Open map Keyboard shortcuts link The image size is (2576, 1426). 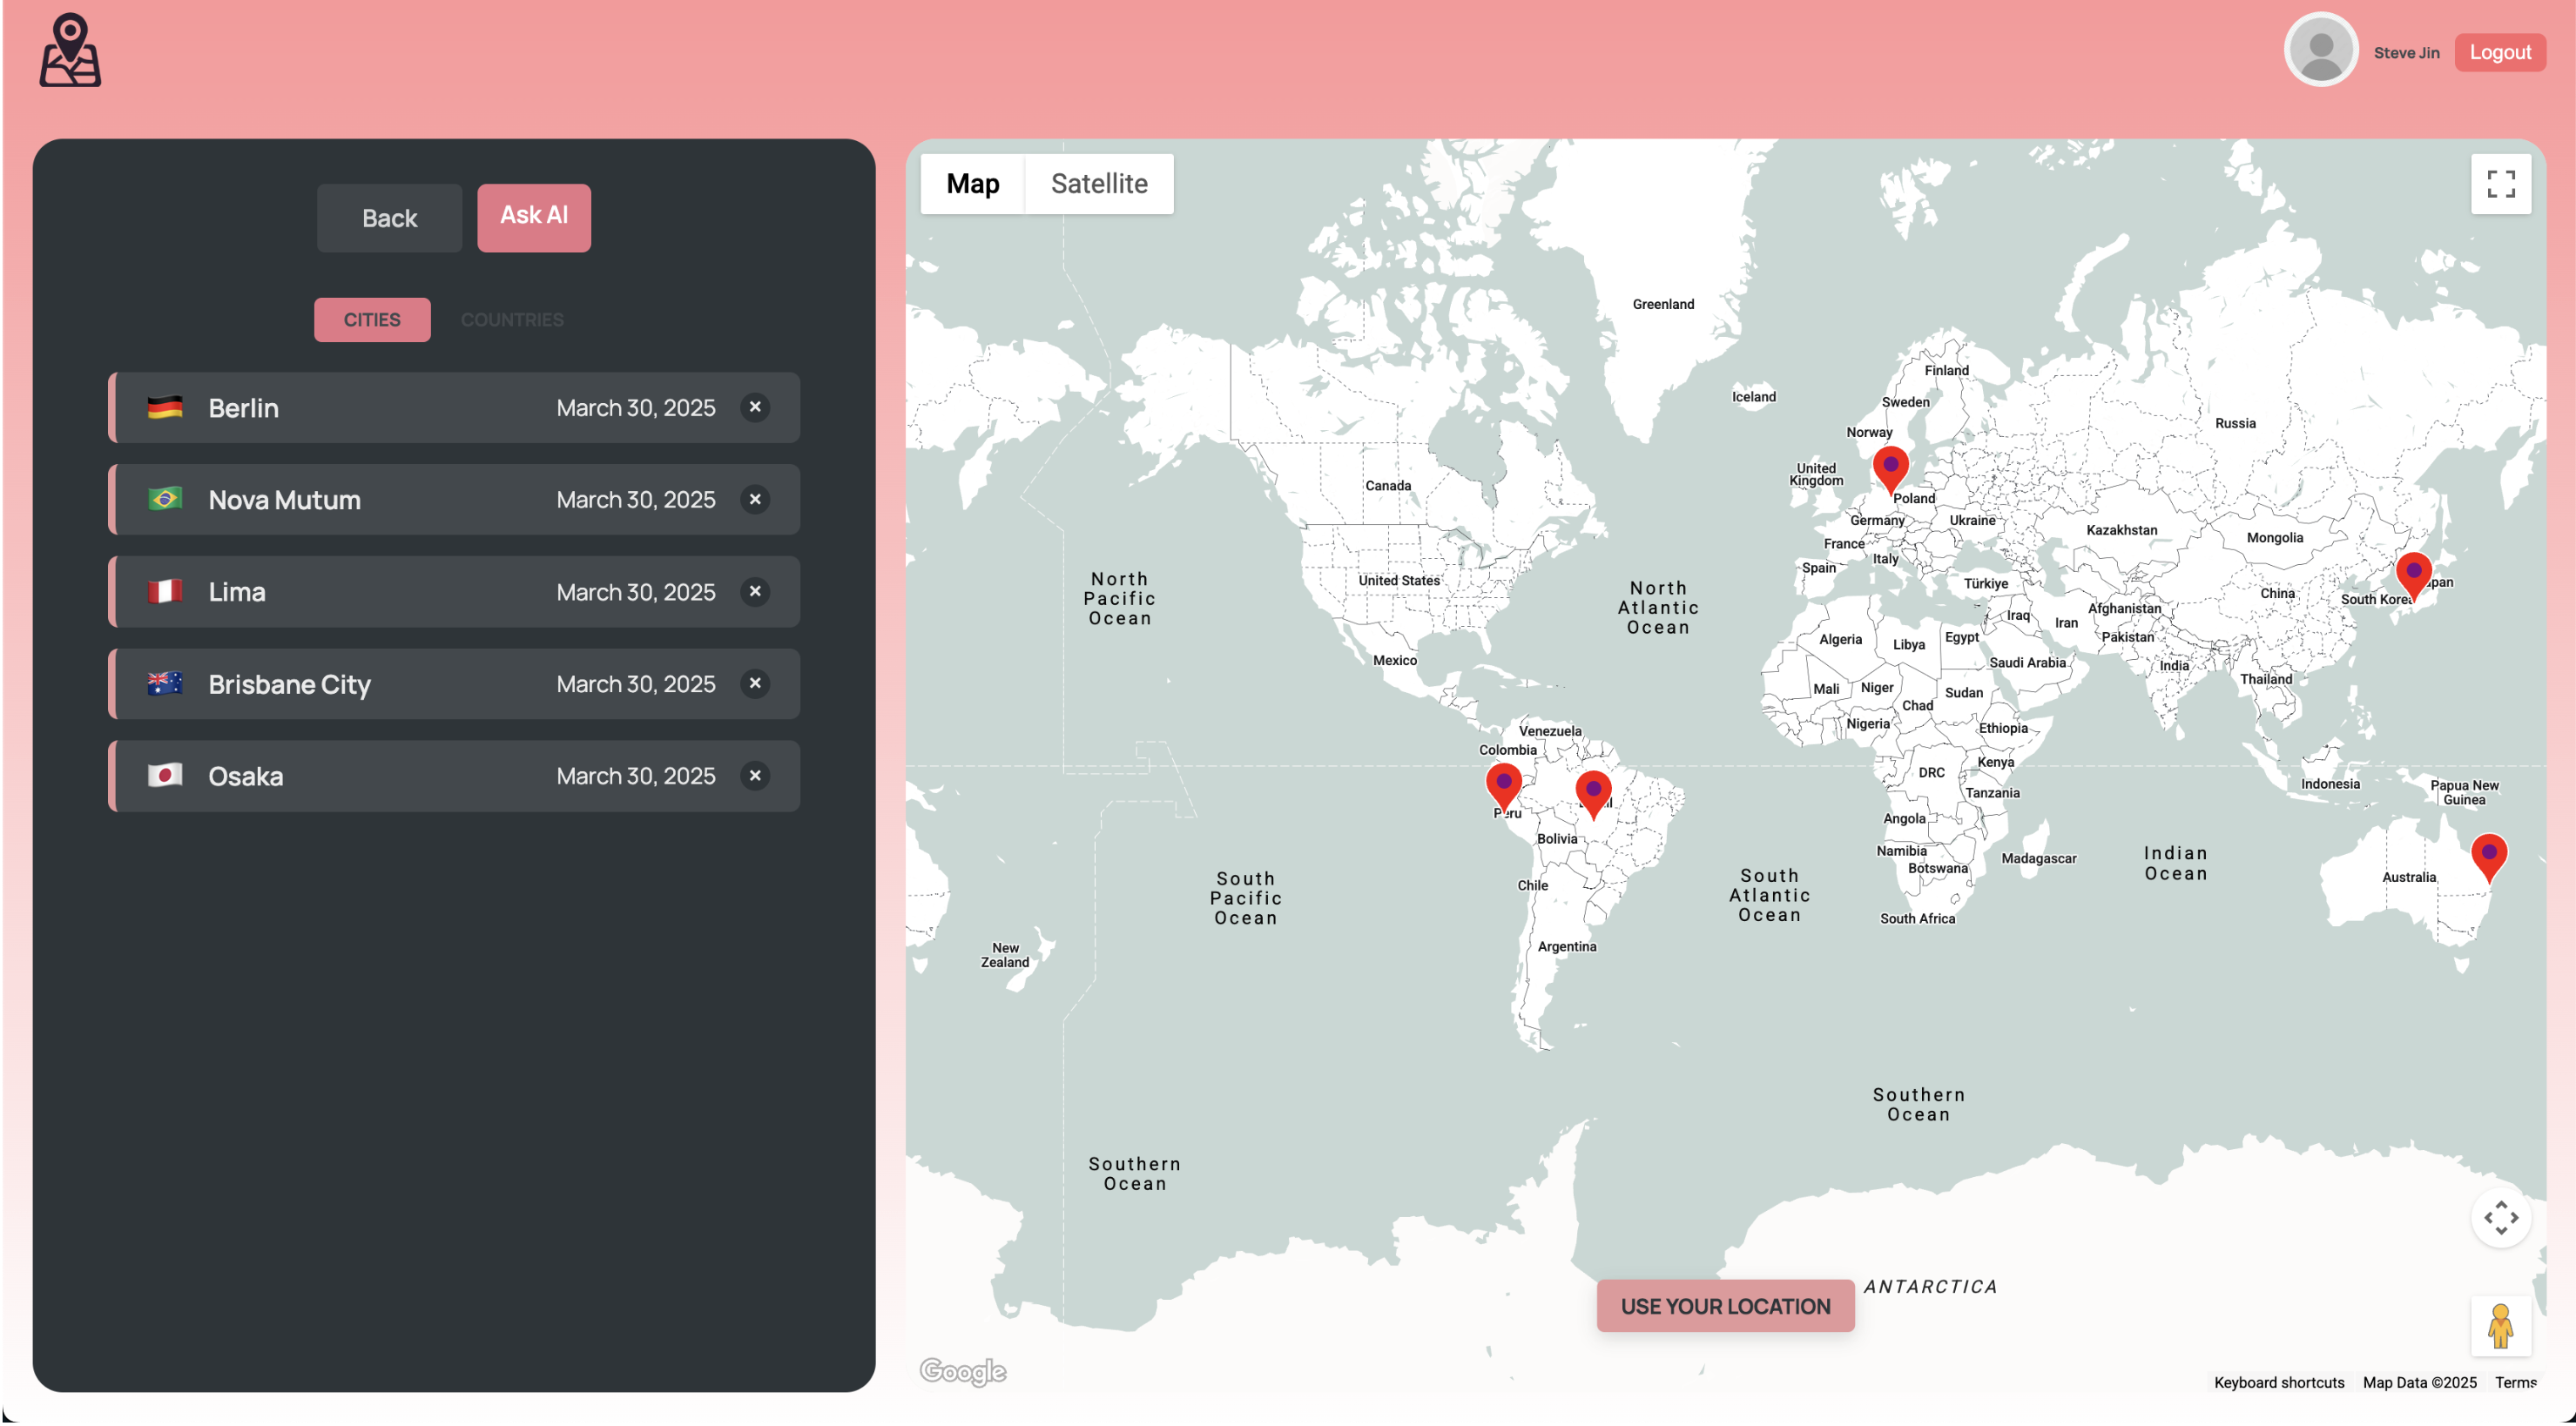(2278, 1382)
